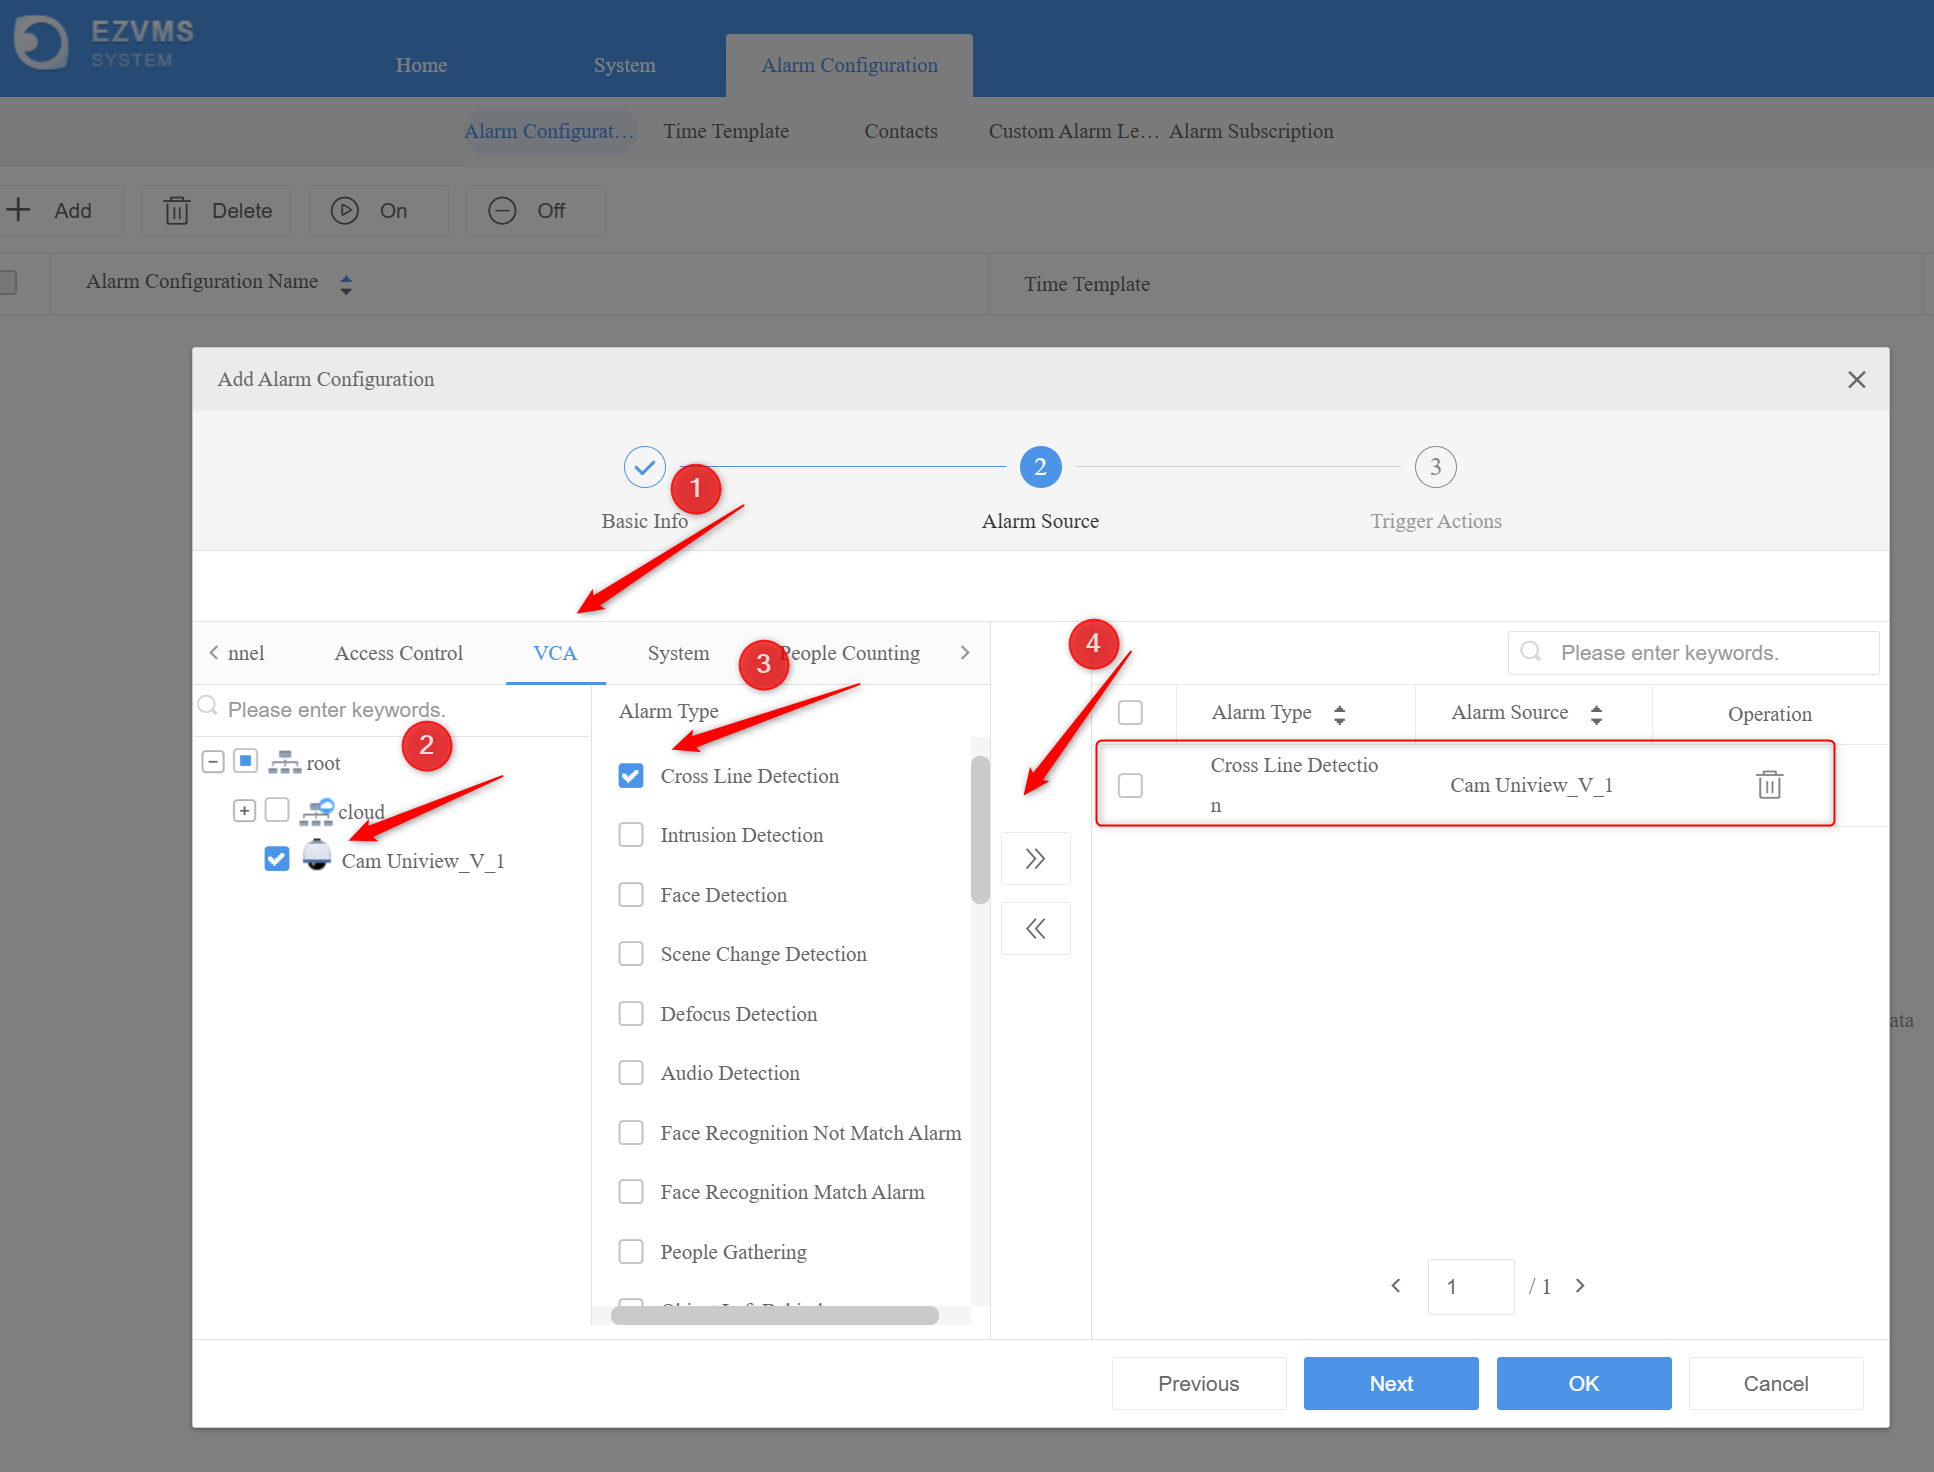Confirm with the OK button

[x=1584, y=1384]
